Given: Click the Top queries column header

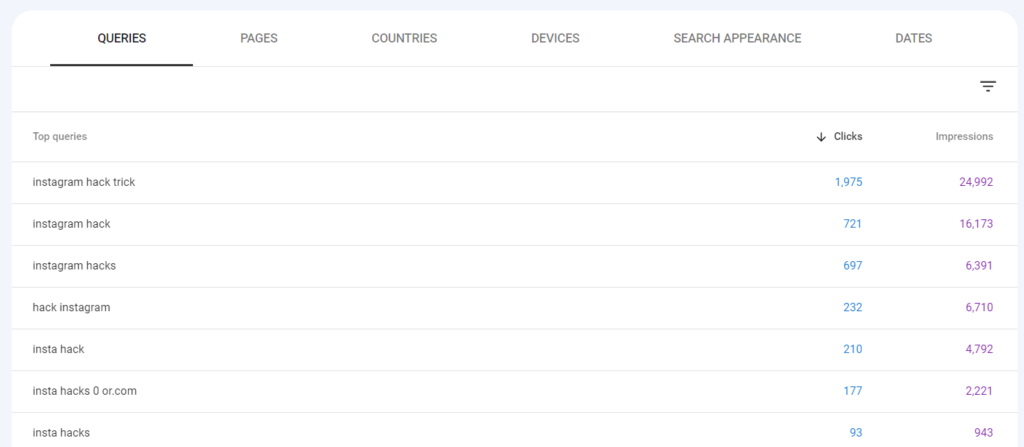Looking at the screenshot, I should (x=59, y=137).
